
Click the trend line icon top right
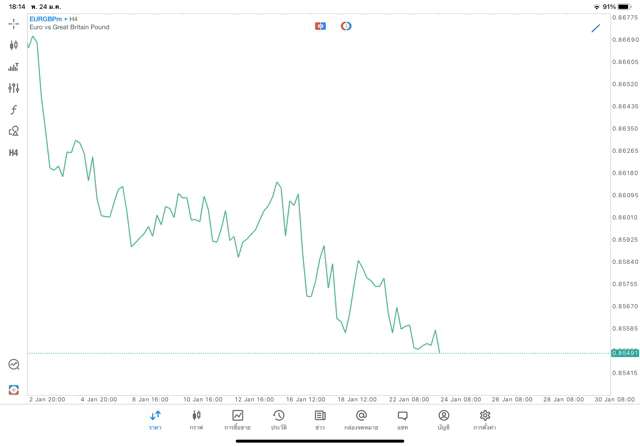596,28
